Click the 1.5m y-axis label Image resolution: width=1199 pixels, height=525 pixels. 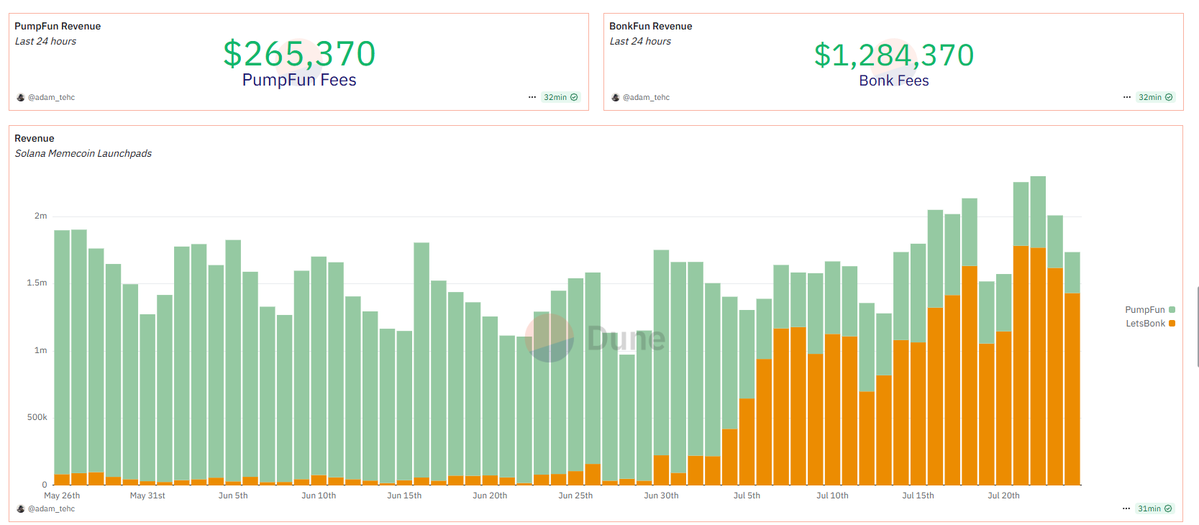pos(38,284)
